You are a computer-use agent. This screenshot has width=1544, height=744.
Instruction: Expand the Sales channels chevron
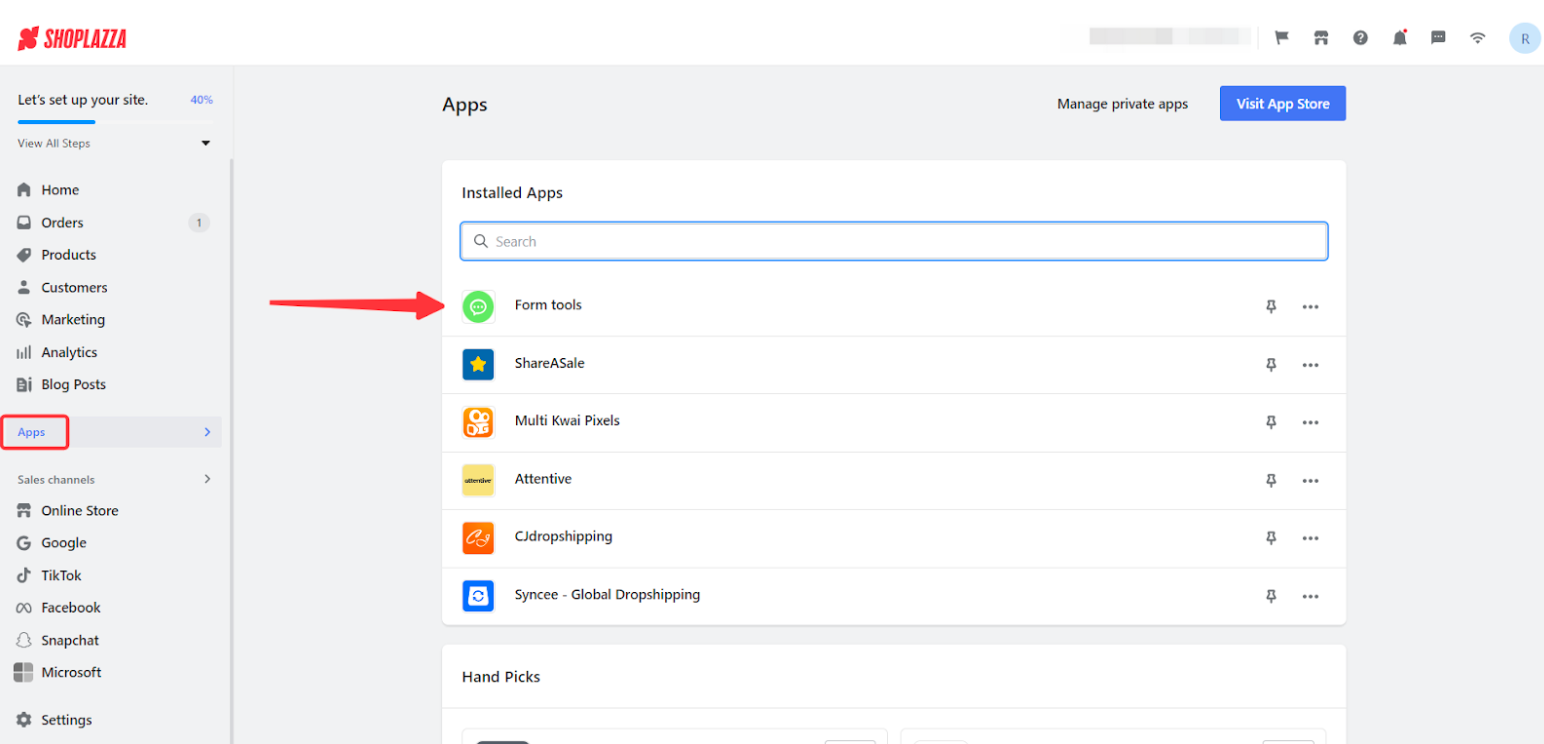click(207, 479)
